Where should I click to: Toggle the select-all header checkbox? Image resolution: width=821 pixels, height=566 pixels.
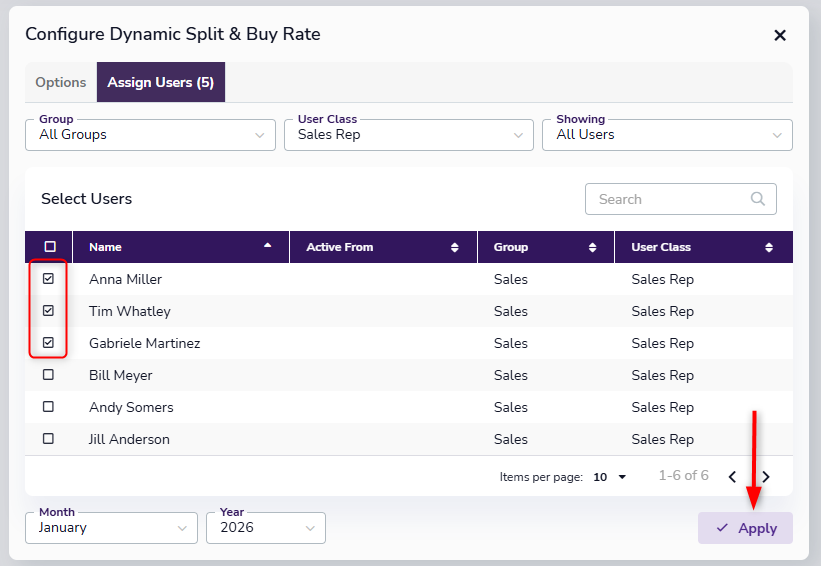tap(50, 247)
